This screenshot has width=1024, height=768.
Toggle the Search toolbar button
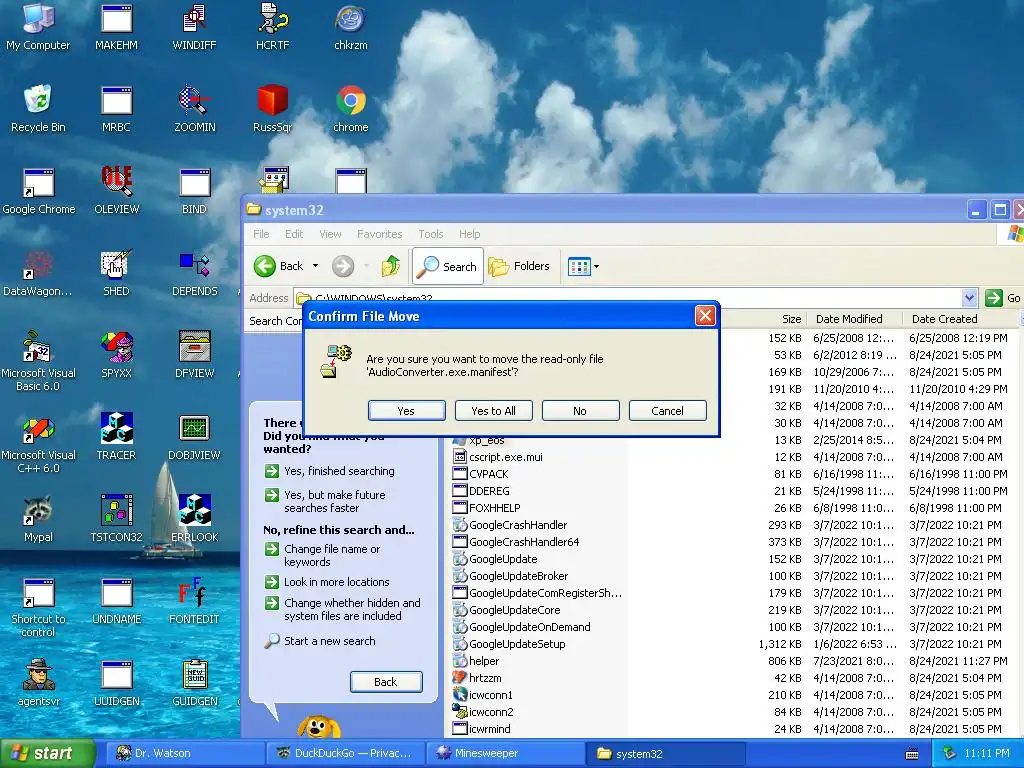448,266
